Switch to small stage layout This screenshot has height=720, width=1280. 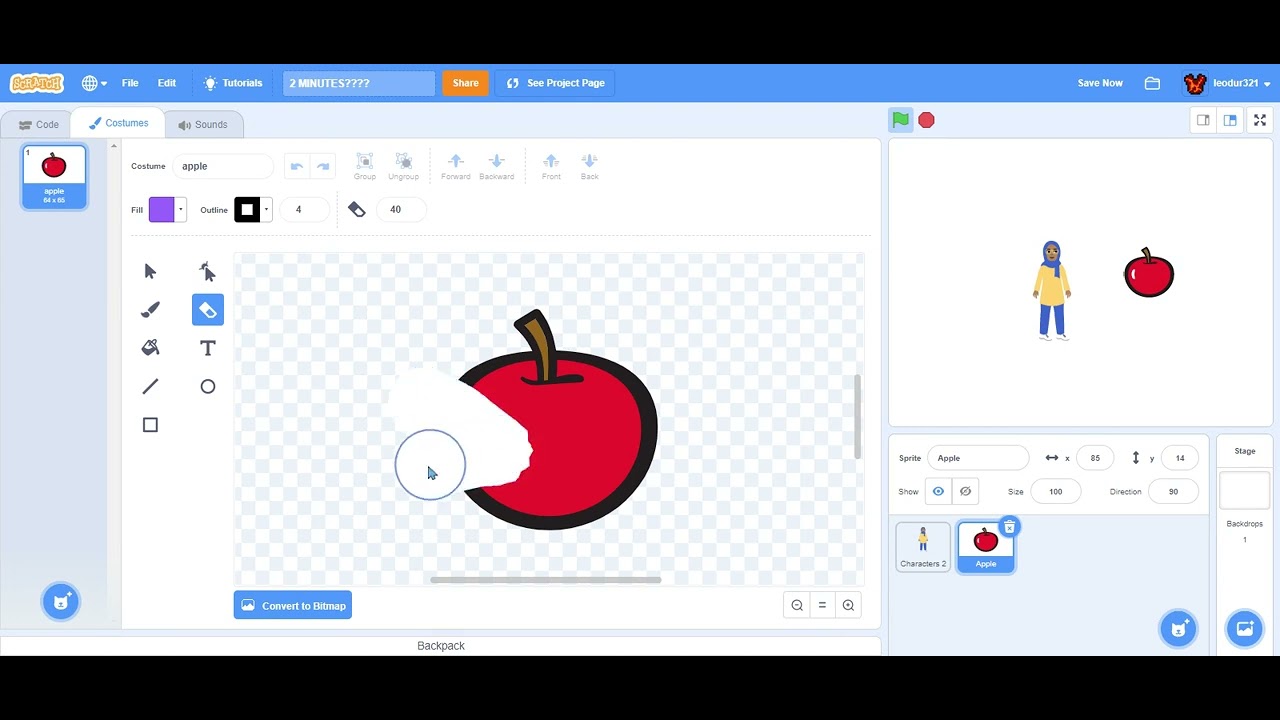[1203, 120]
